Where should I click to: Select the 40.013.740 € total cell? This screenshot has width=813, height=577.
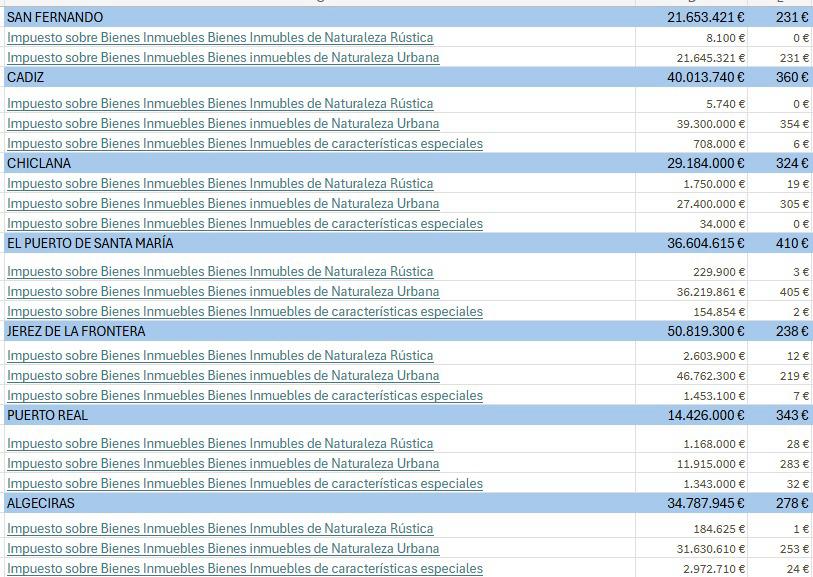point(705,77)
